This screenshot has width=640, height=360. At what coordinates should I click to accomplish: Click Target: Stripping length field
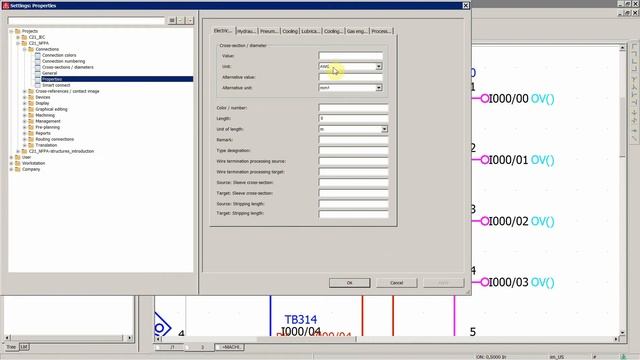tap(353, 214)
